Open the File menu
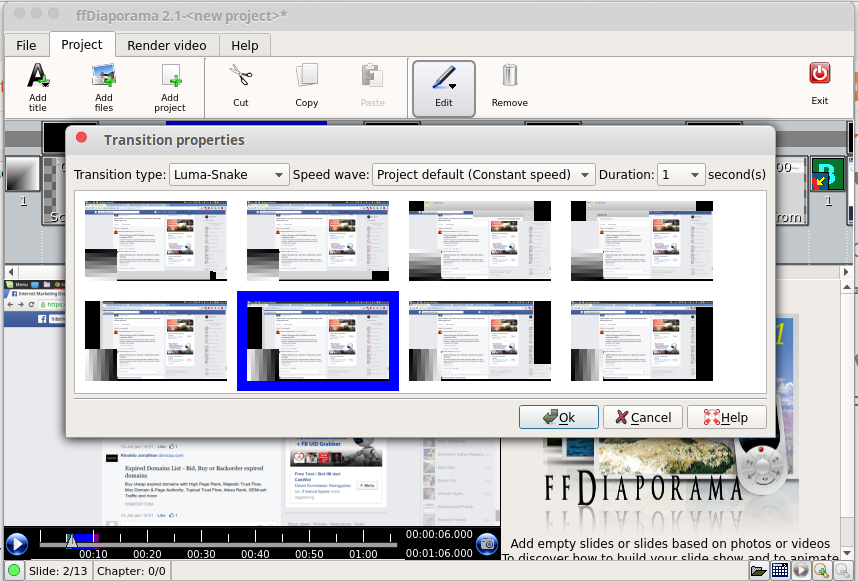 click(25, 45)
